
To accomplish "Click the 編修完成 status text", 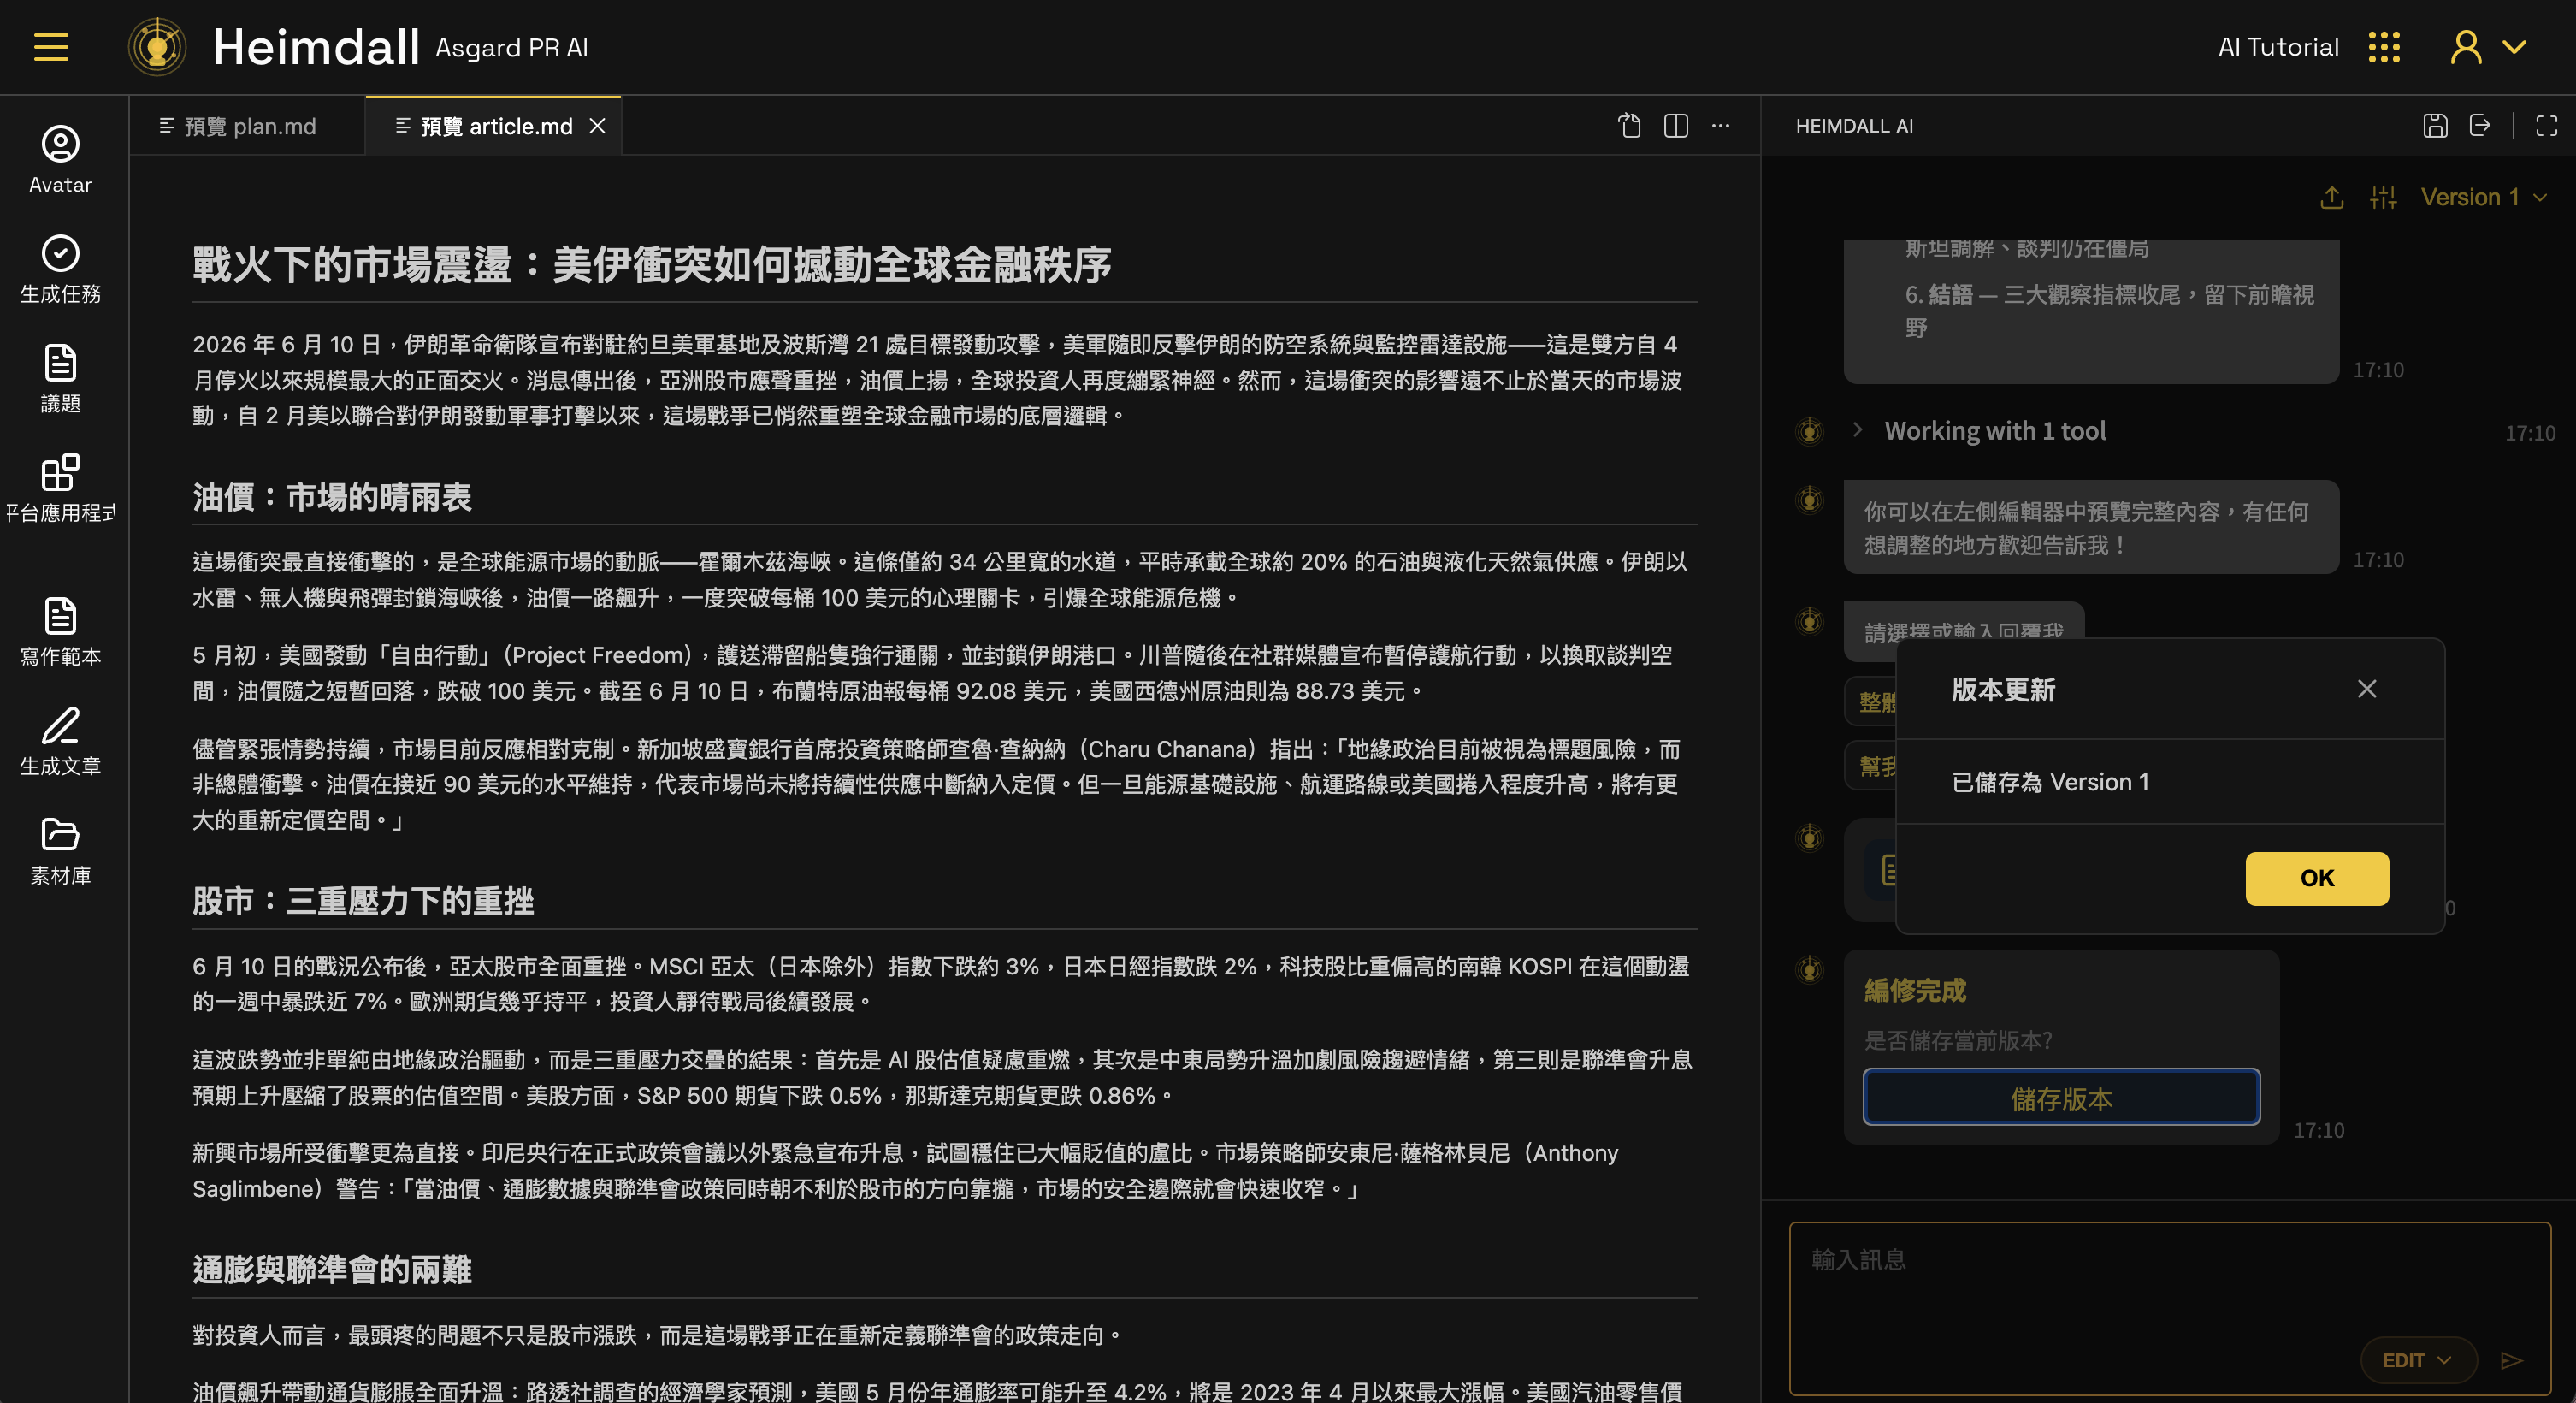I will tap(1915, 991).
